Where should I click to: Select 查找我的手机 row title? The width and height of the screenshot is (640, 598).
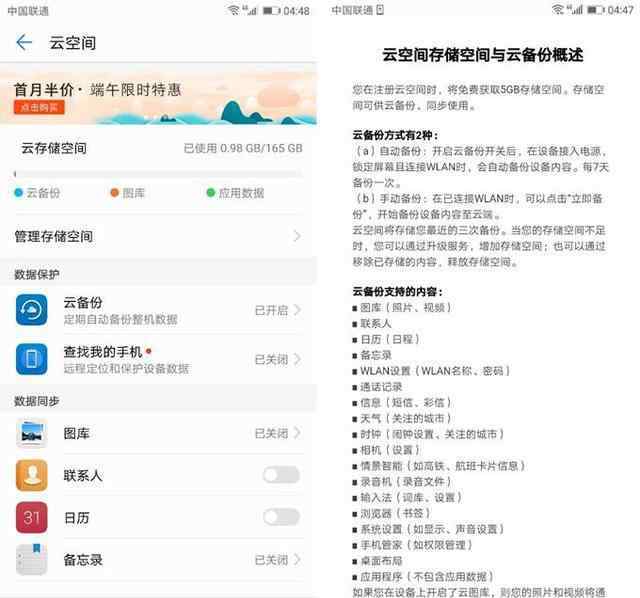click(103, 351)
